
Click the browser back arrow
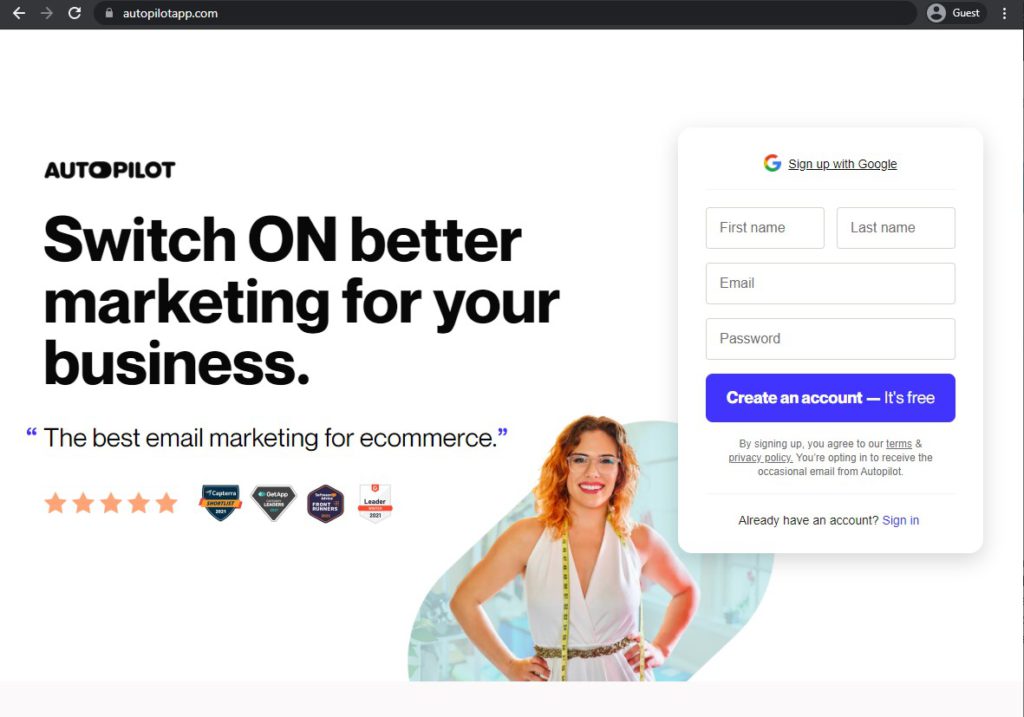pos(19,13)
